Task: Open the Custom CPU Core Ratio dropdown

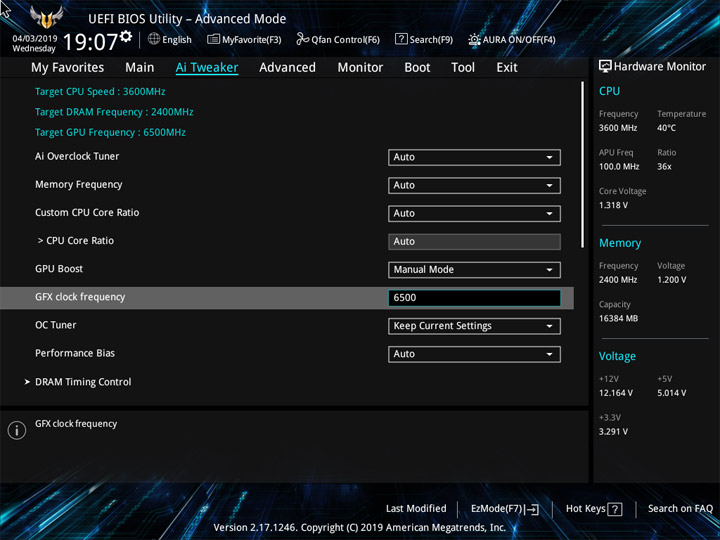Action: pos(474,214)
